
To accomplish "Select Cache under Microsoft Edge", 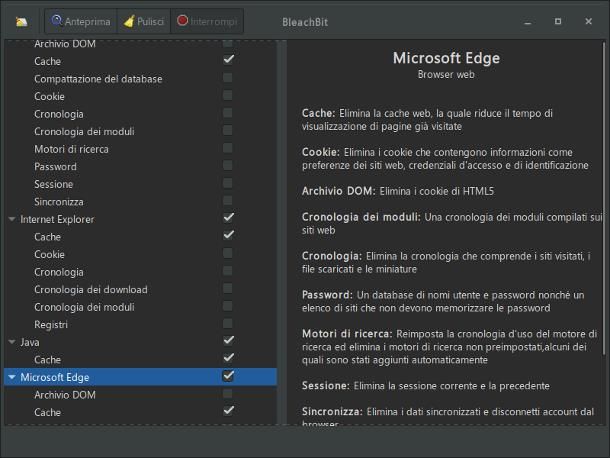I will (47, 412).
